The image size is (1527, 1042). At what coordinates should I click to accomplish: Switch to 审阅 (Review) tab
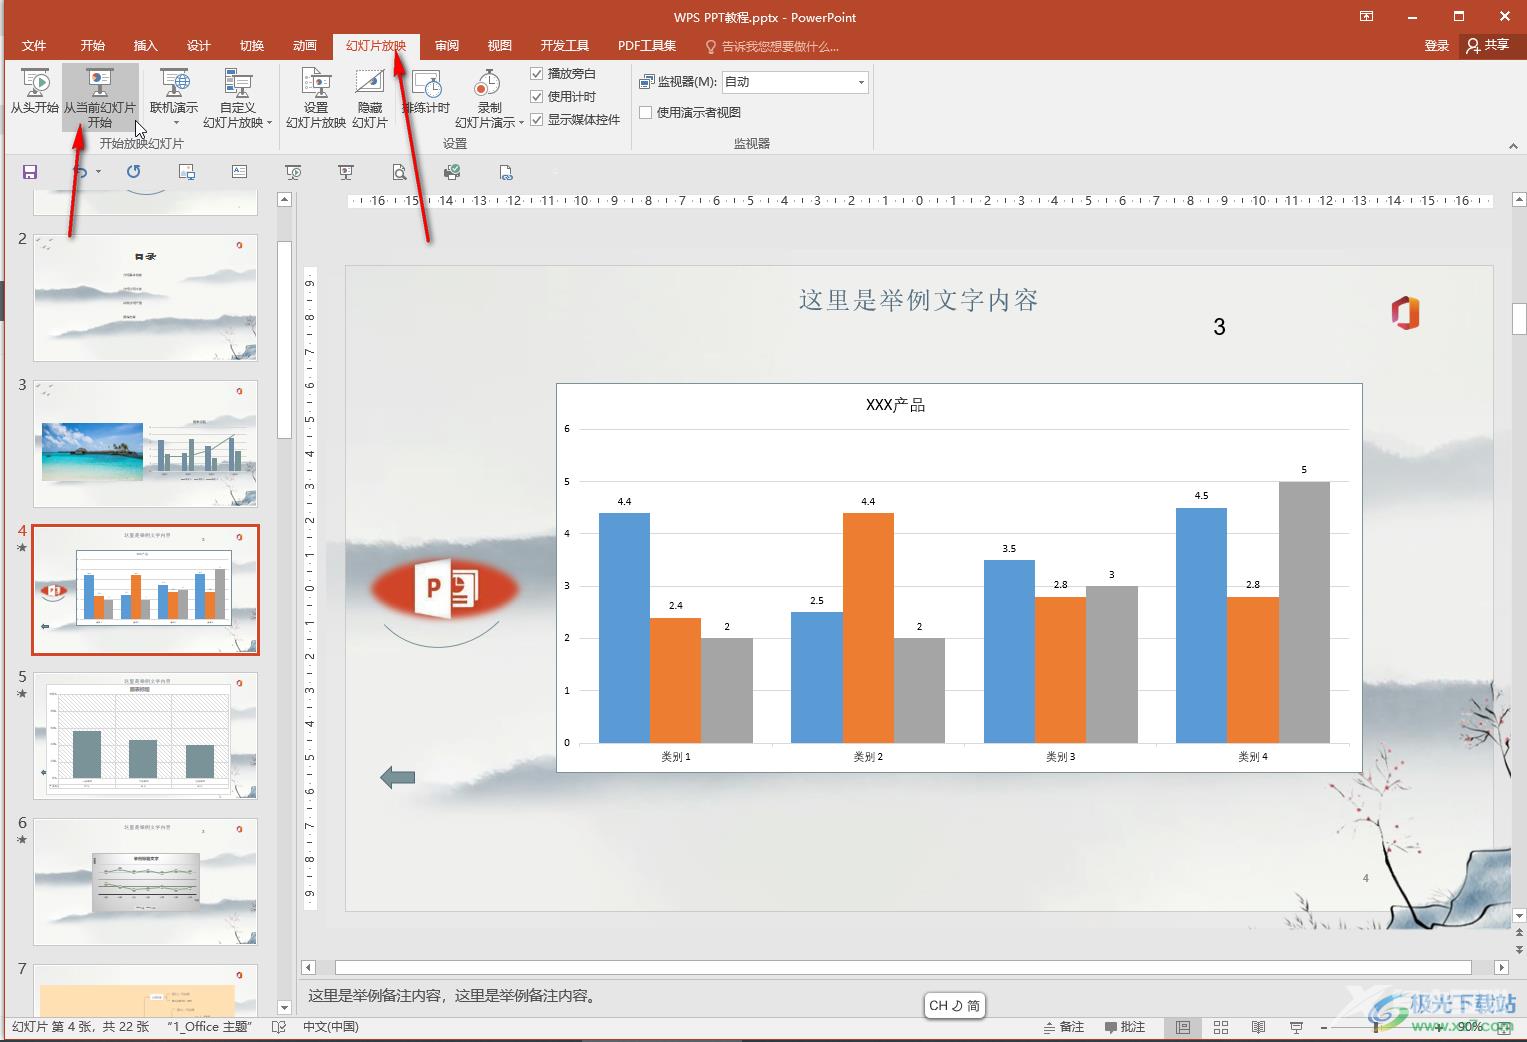(x=447, y=46)
